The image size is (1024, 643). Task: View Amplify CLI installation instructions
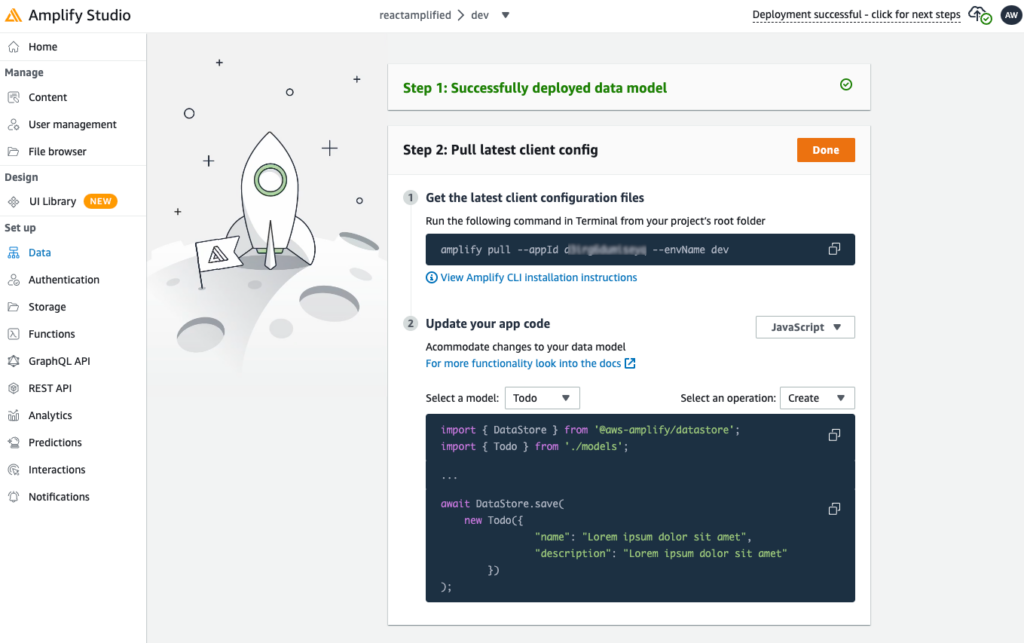538,278
